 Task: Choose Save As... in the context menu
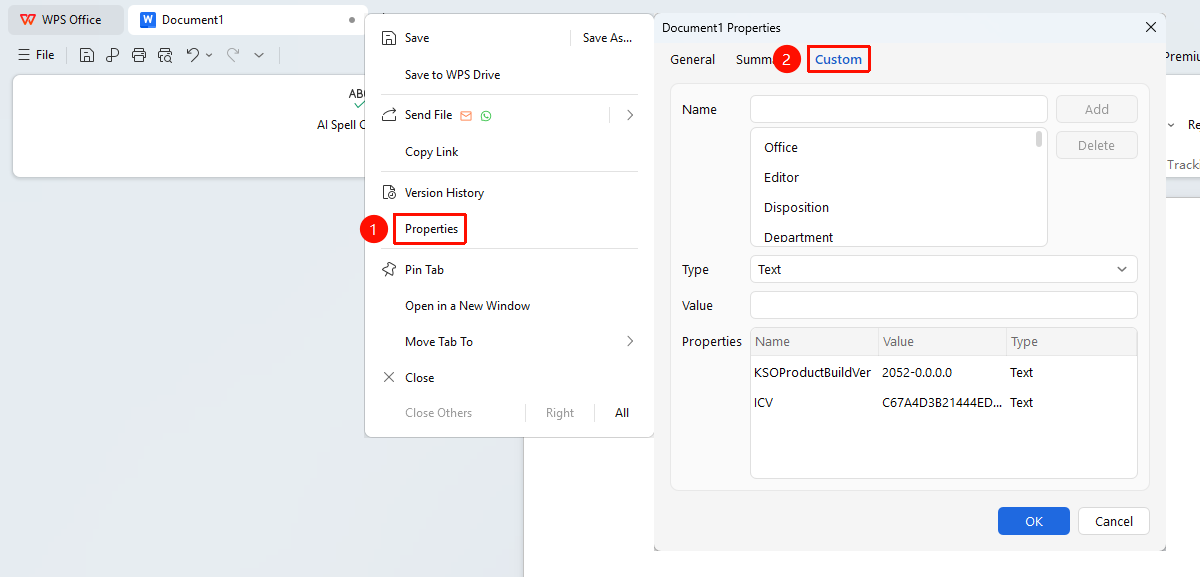pos(608,38)
